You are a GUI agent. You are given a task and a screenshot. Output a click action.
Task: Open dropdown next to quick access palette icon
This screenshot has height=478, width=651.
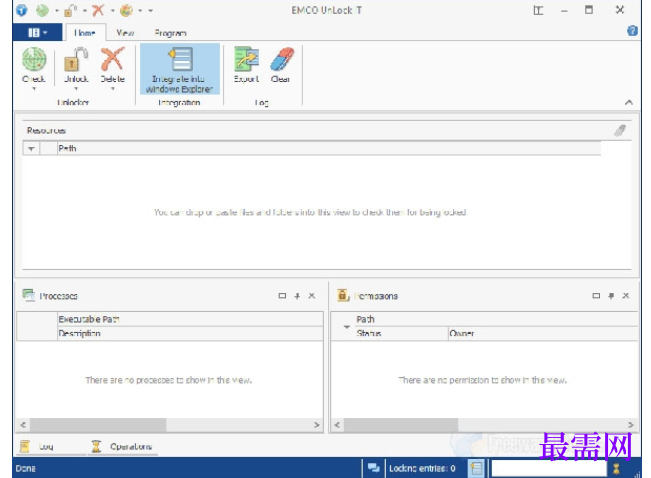pos(140,11)
